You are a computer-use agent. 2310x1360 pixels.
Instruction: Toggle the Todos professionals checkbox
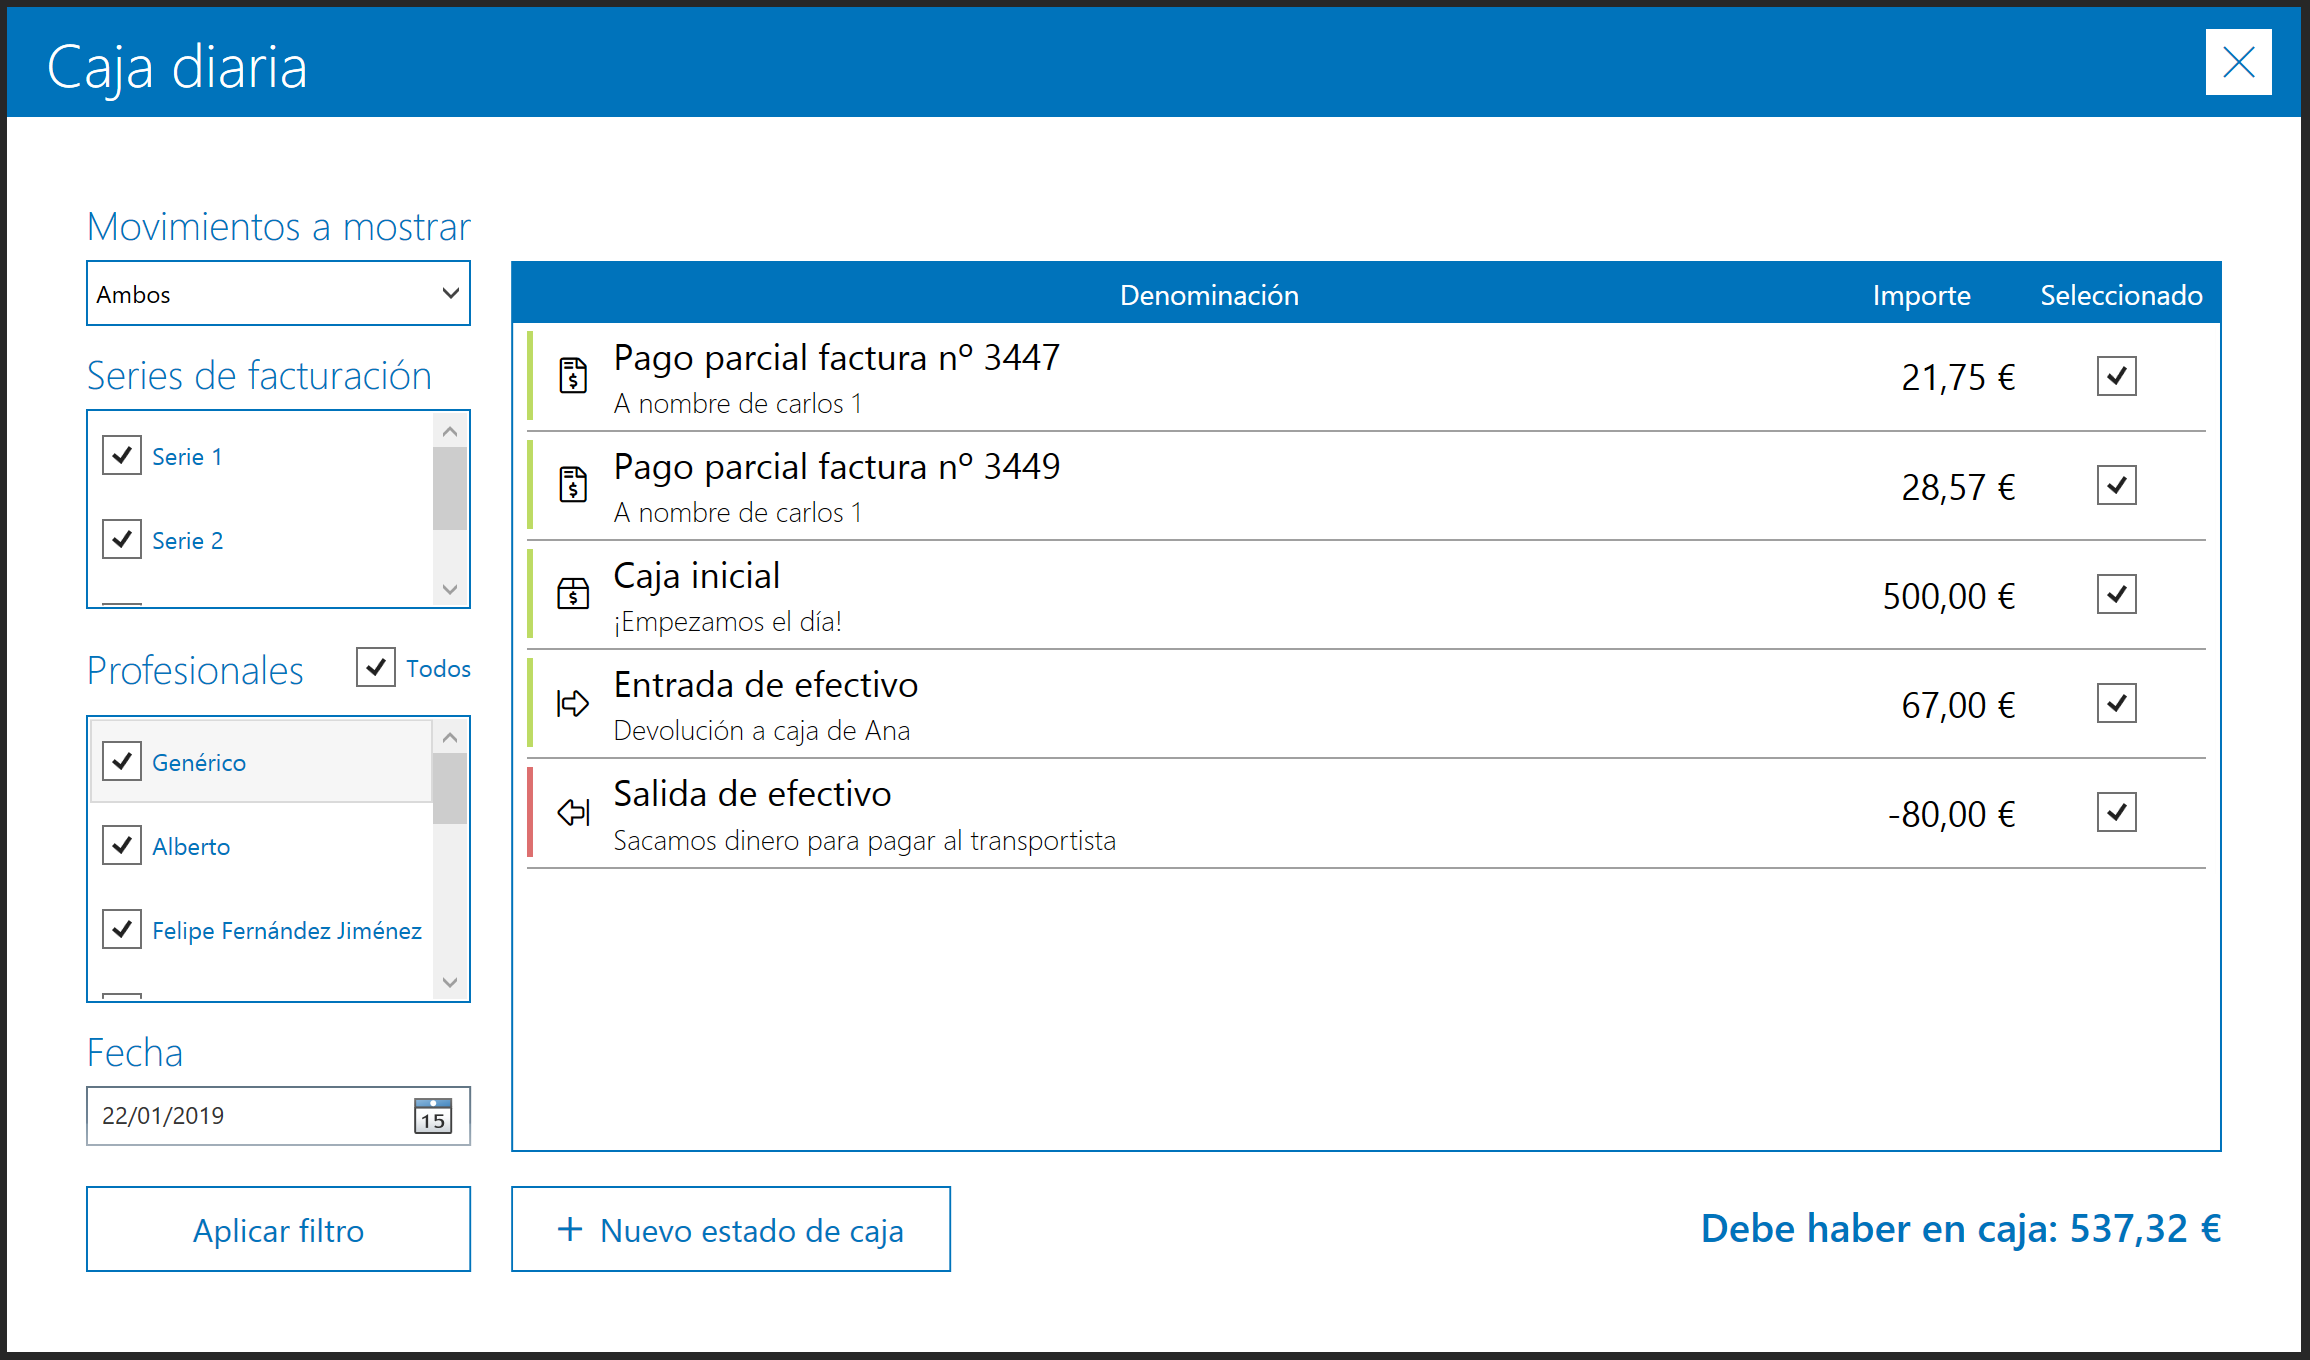[376, 667]
